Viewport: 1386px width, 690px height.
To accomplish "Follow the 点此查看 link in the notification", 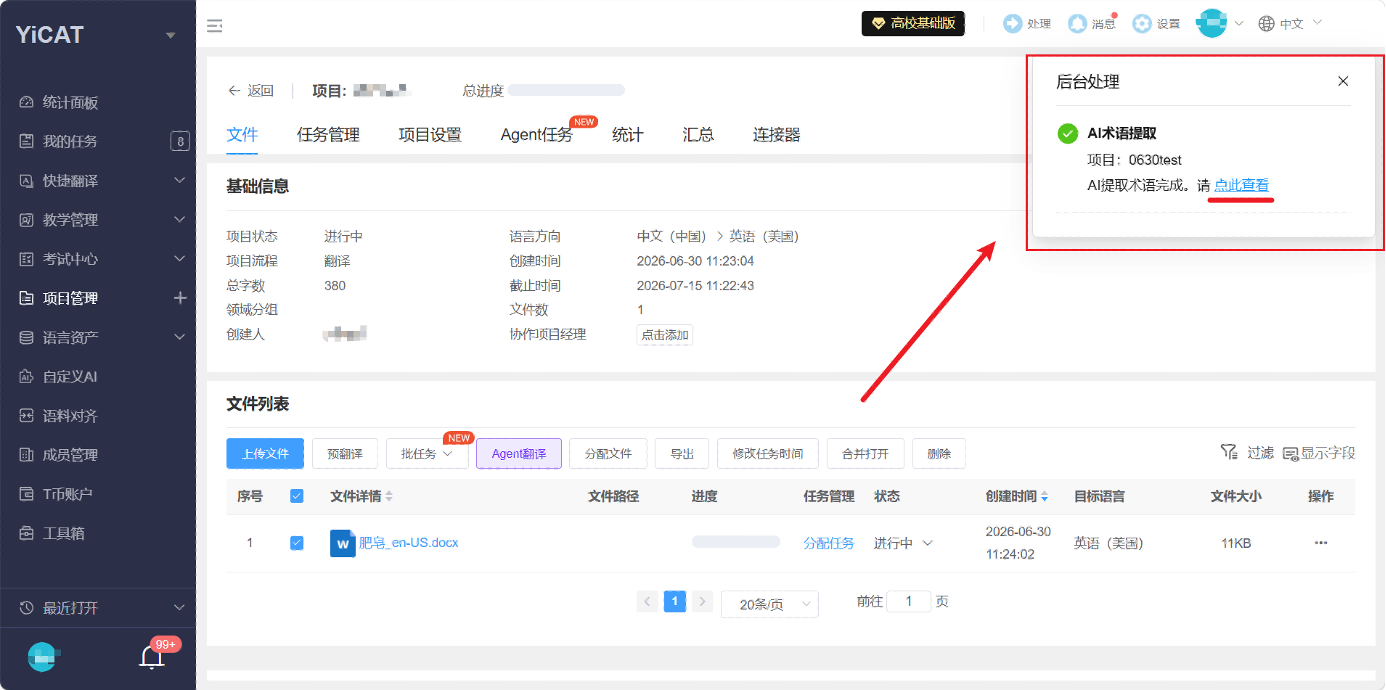I will pos(1241,185).
